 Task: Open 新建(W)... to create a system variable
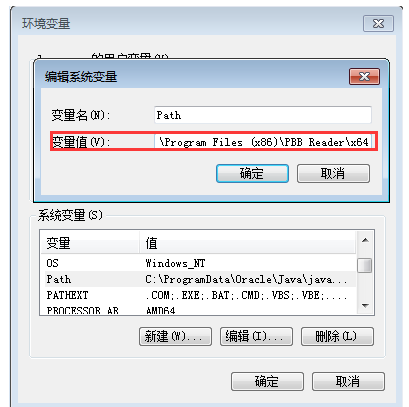click(x=175, y=336)
